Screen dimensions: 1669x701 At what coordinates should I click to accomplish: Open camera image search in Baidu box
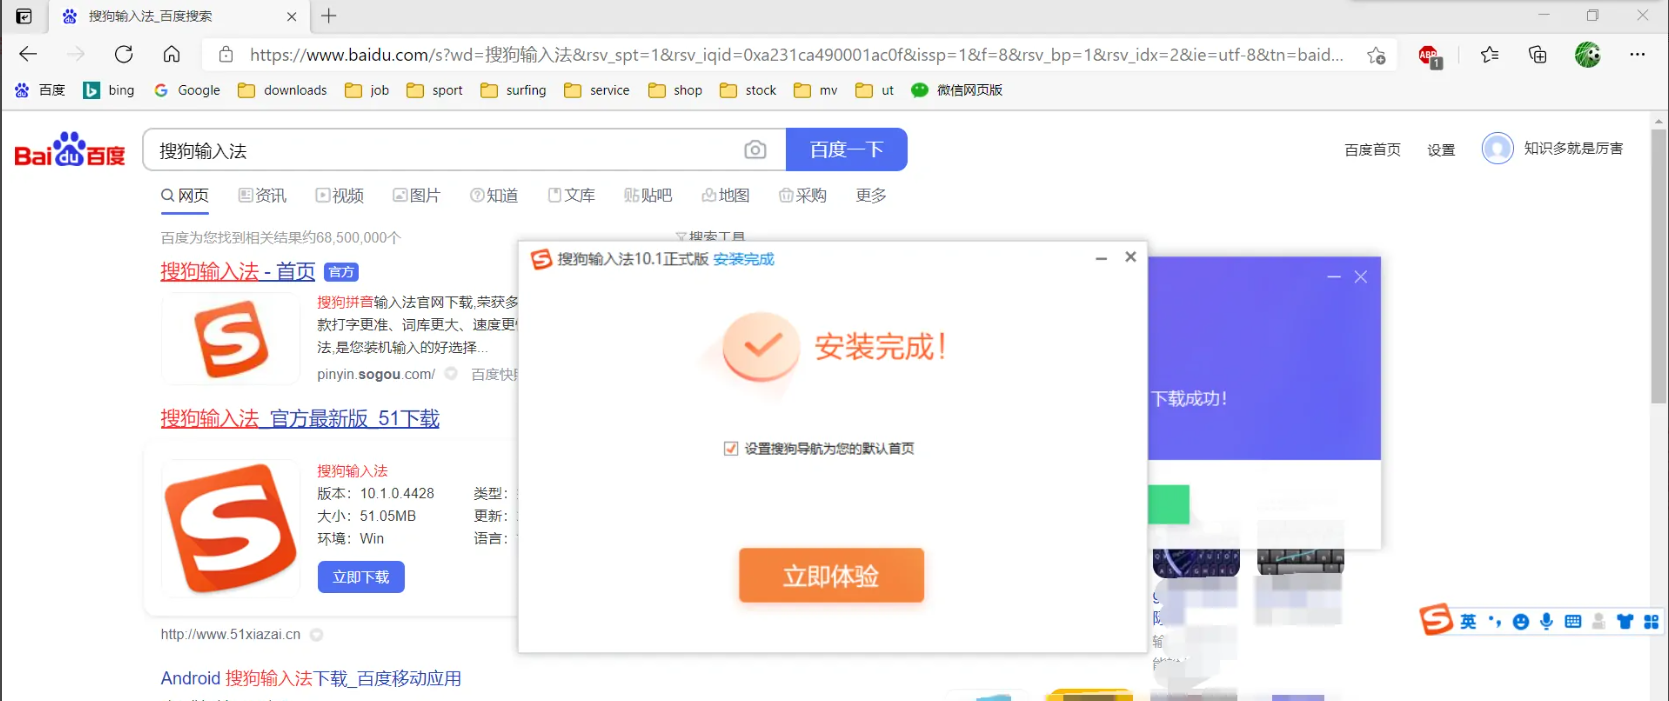pos(755,150)
